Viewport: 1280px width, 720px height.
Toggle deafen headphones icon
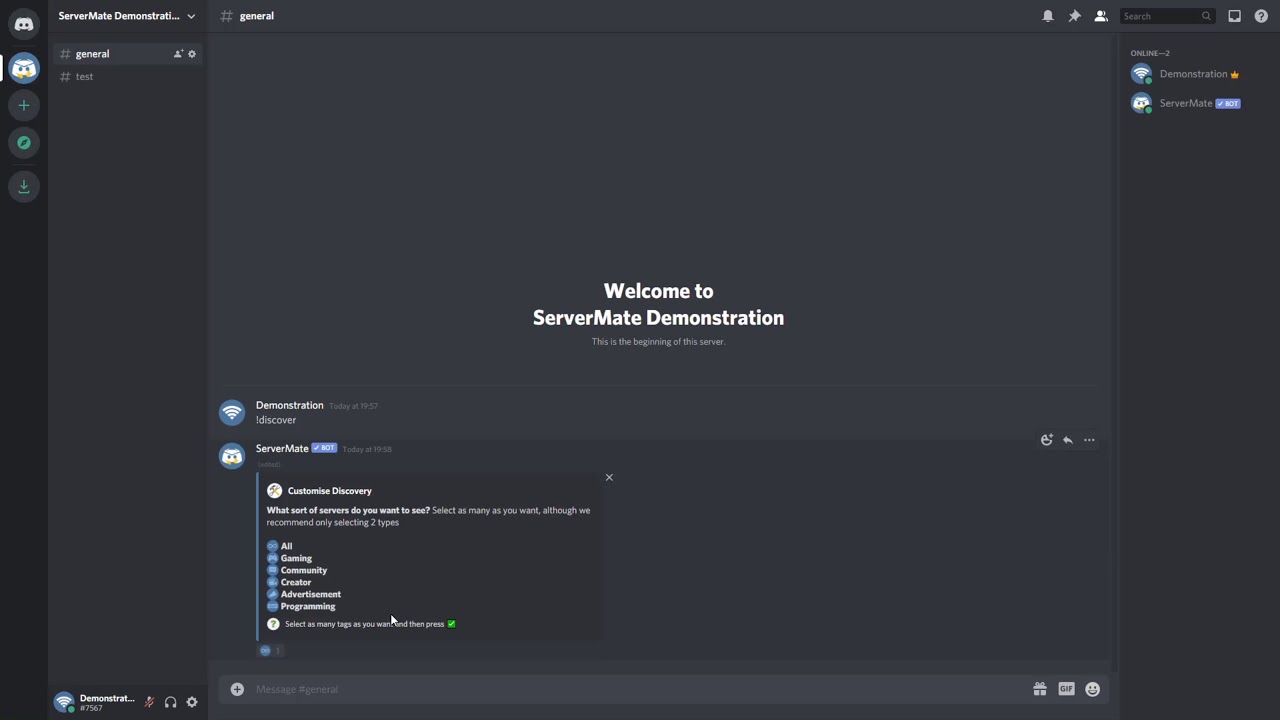171,702
